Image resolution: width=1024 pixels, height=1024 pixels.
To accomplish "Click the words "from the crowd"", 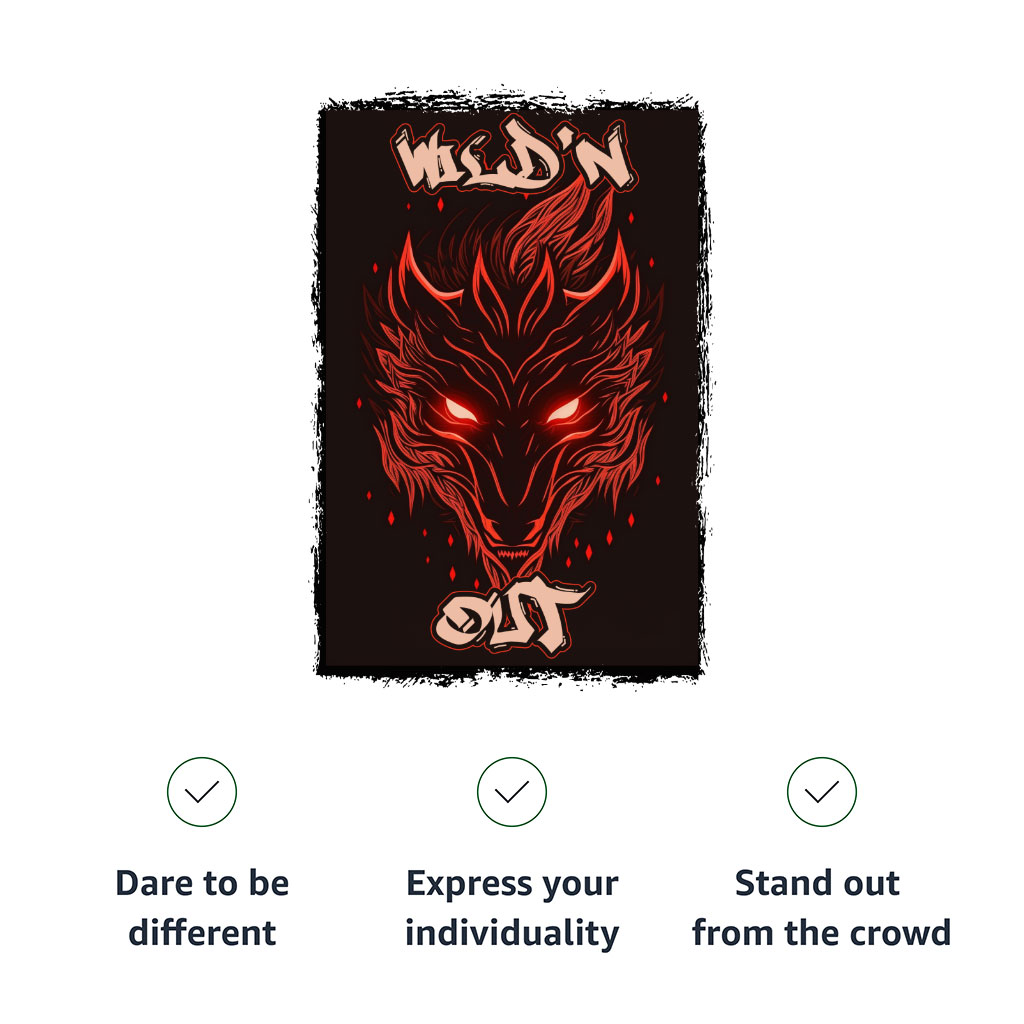I will click(822, 932).
